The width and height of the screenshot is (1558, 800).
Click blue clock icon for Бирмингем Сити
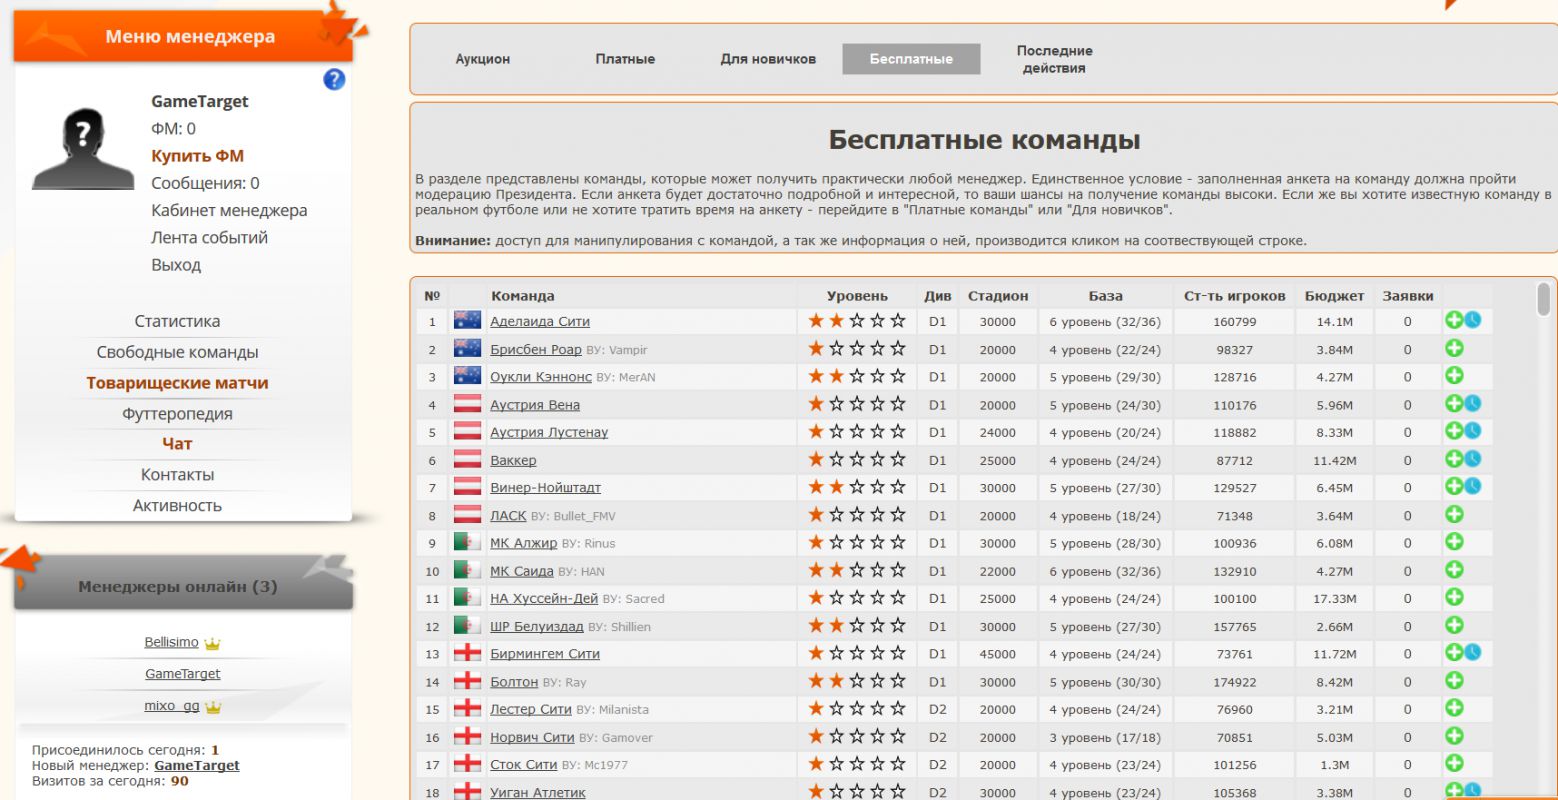click(1472, 653)
